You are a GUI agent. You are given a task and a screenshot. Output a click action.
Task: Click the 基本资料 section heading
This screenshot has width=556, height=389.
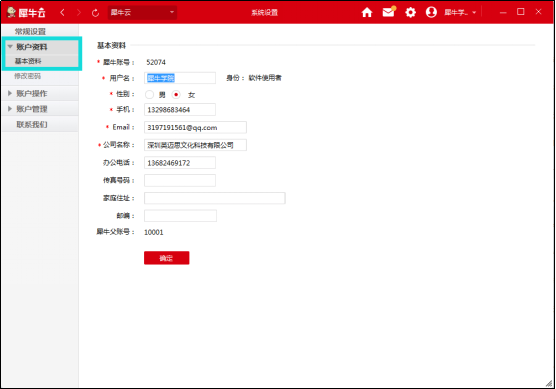(x=112, y=45)
